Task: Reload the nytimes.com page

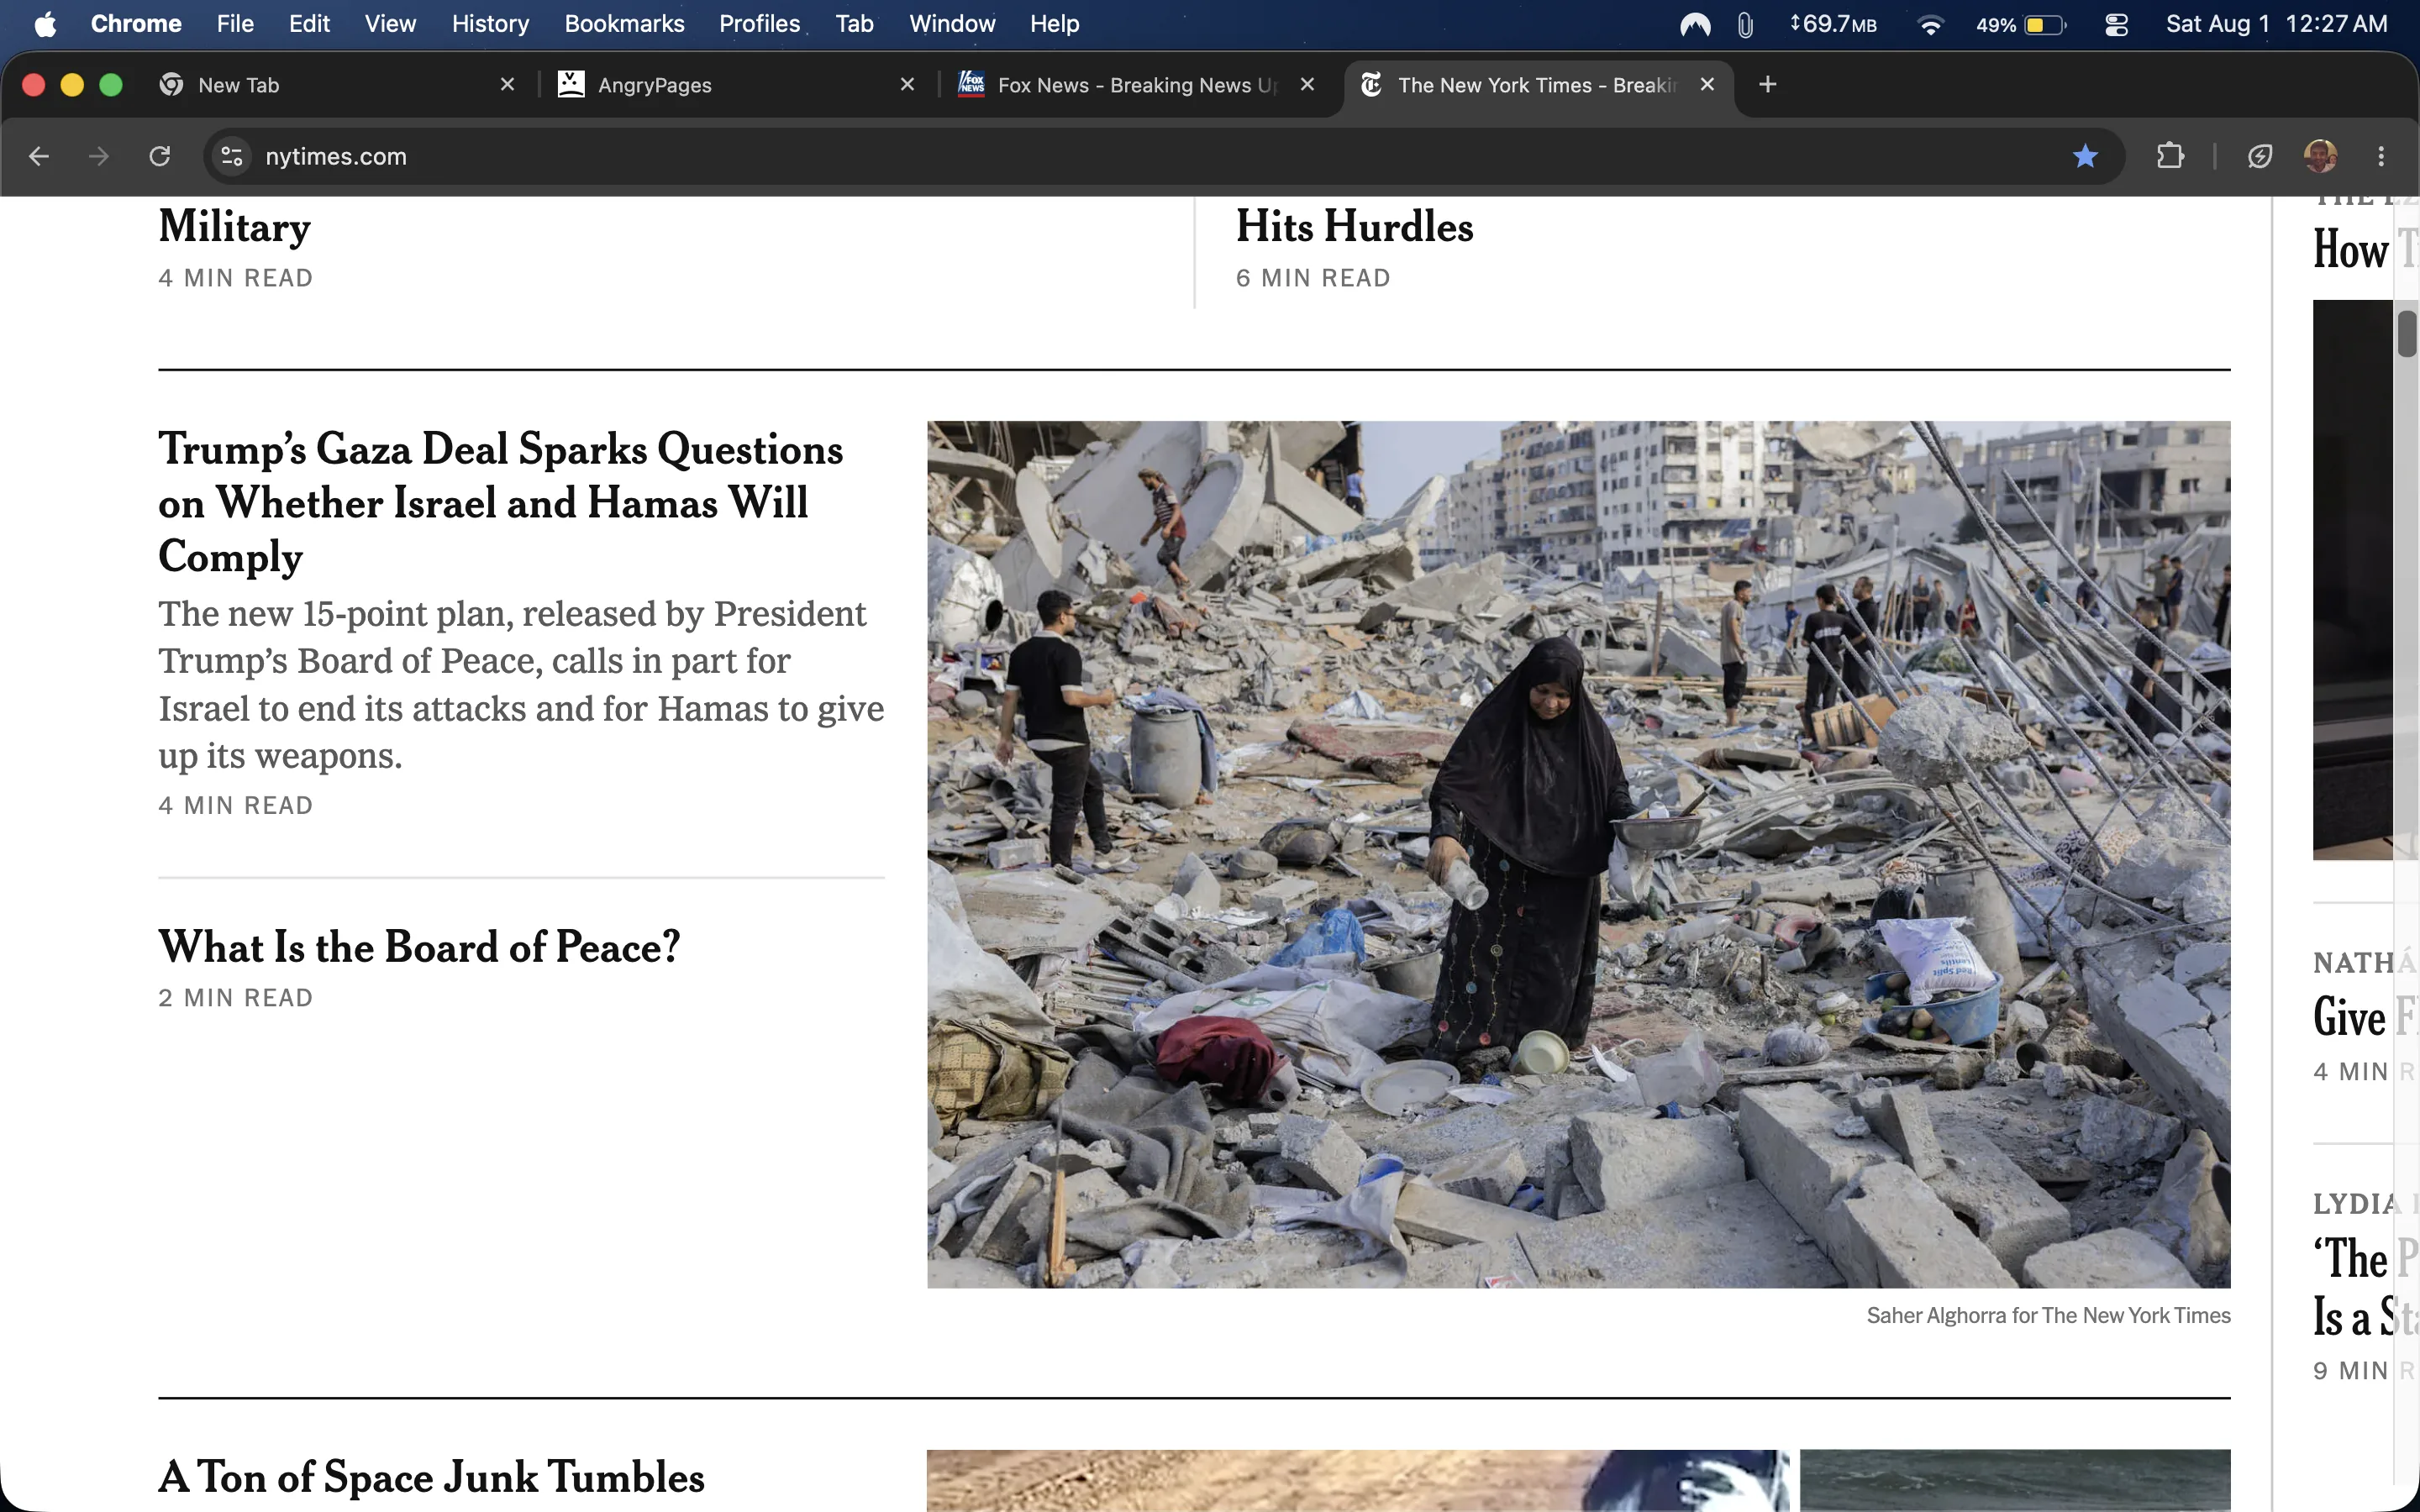Action: [x=160, y=156]
